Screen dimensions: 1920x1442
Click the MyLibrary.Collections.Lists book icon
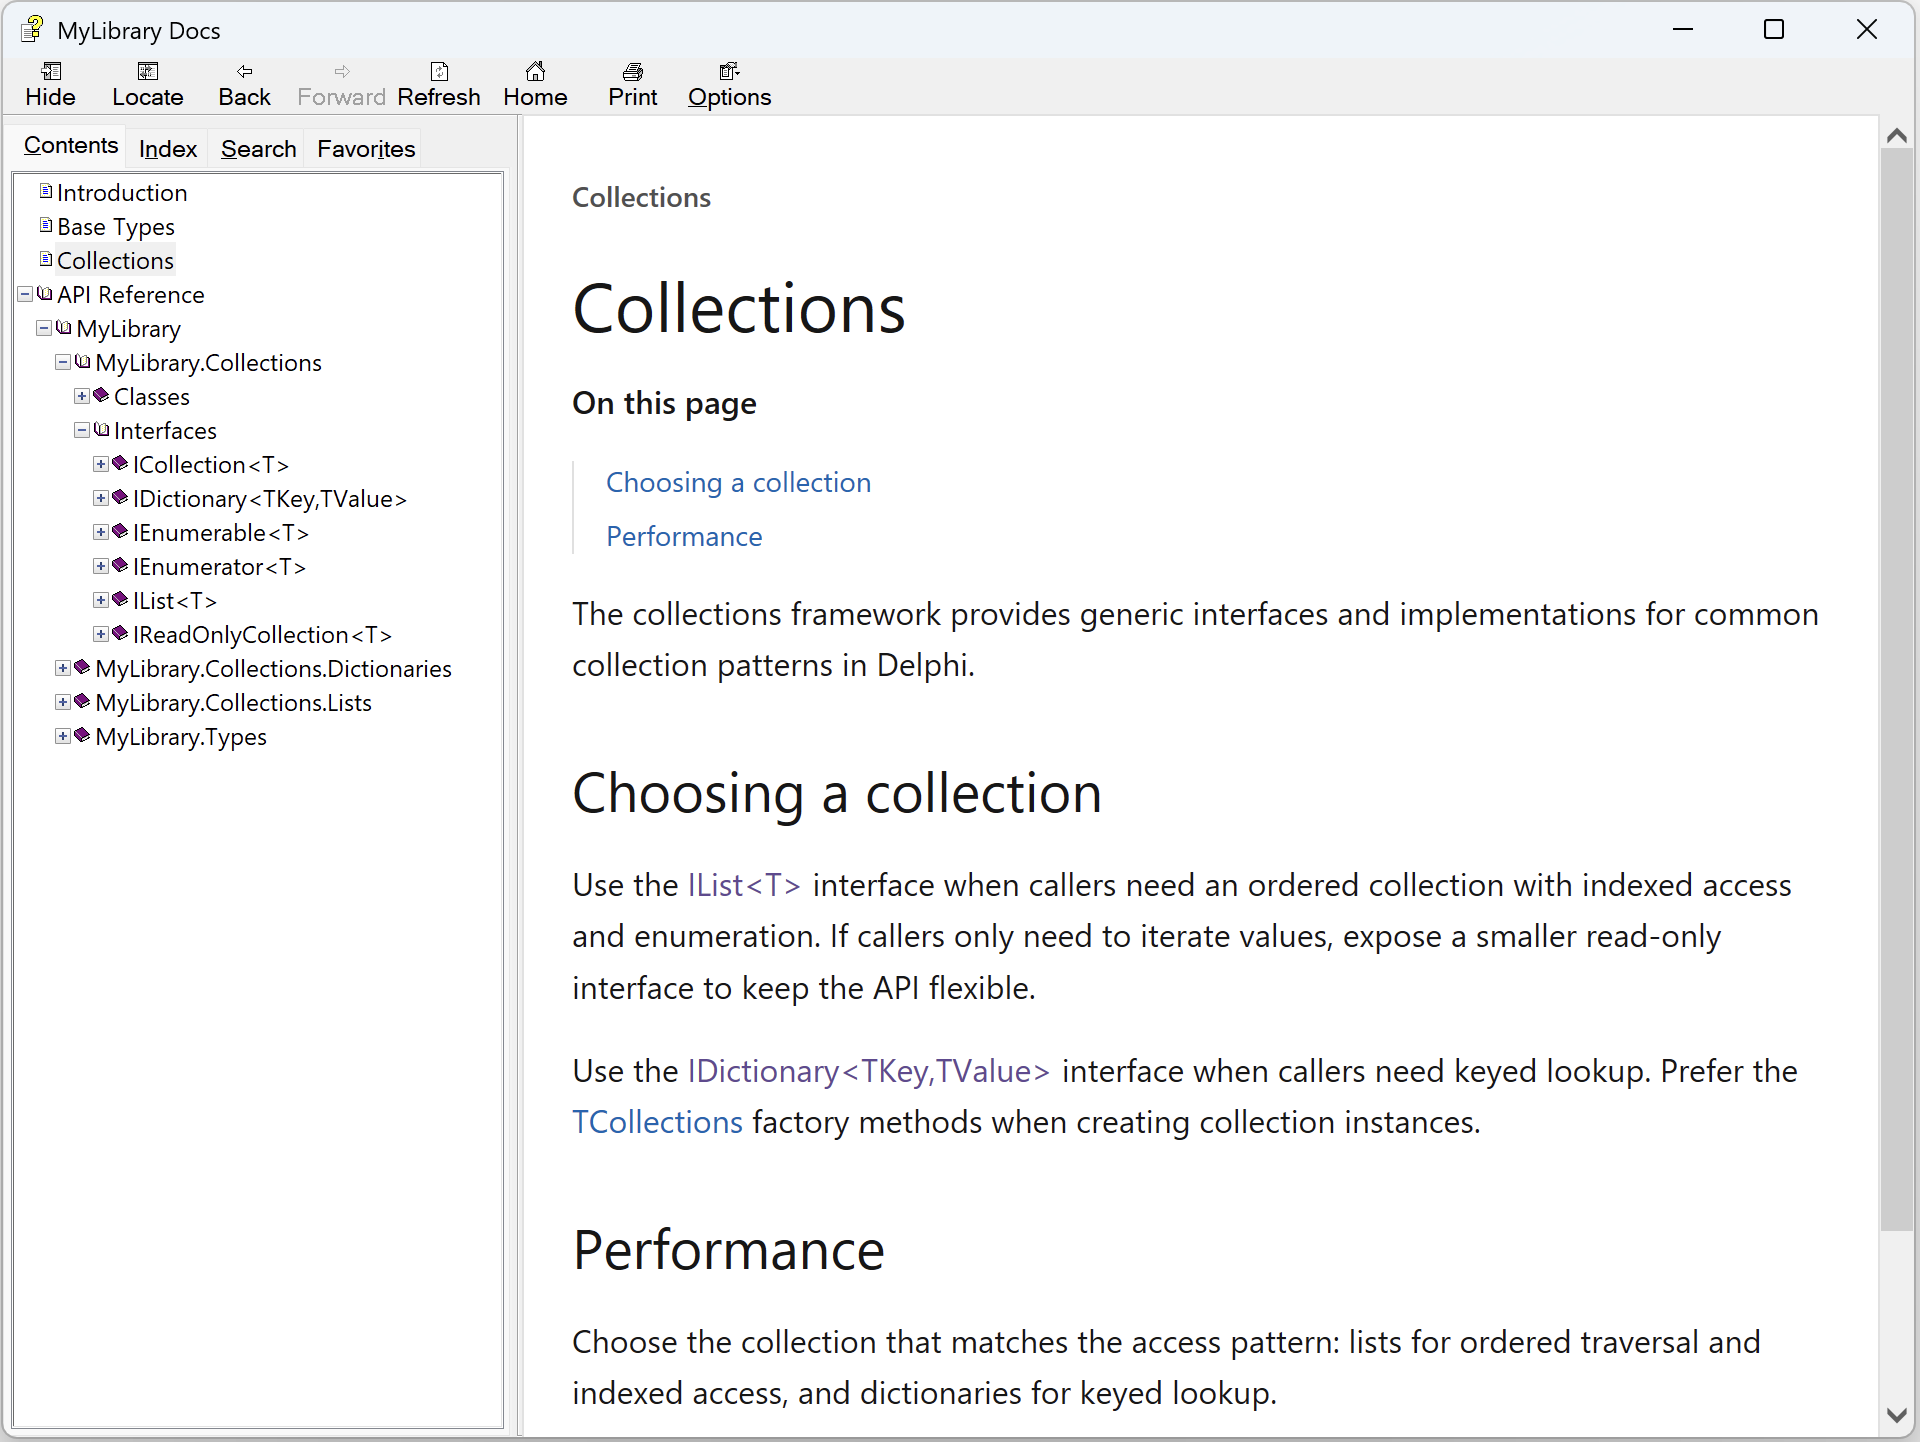(83, 701)
